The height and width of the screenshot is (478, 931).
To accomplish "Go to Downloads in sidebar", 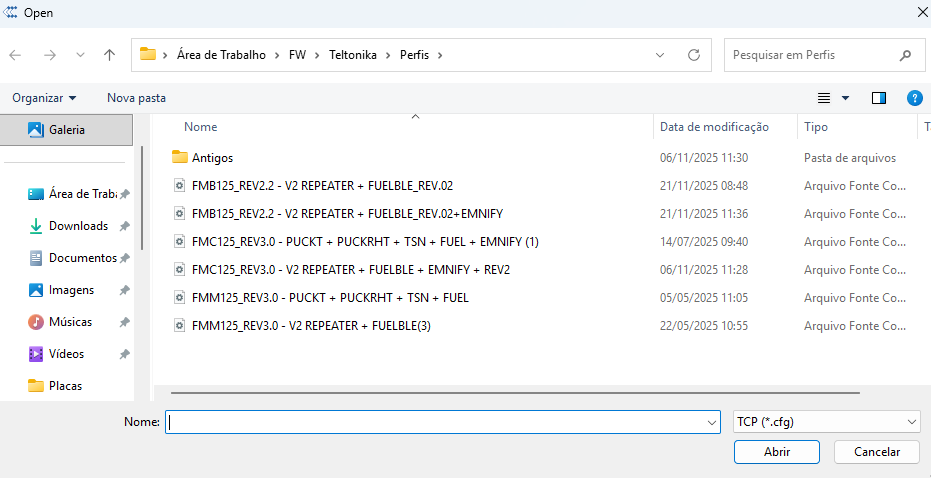I will pyautogui.click(x=78, y=226).
